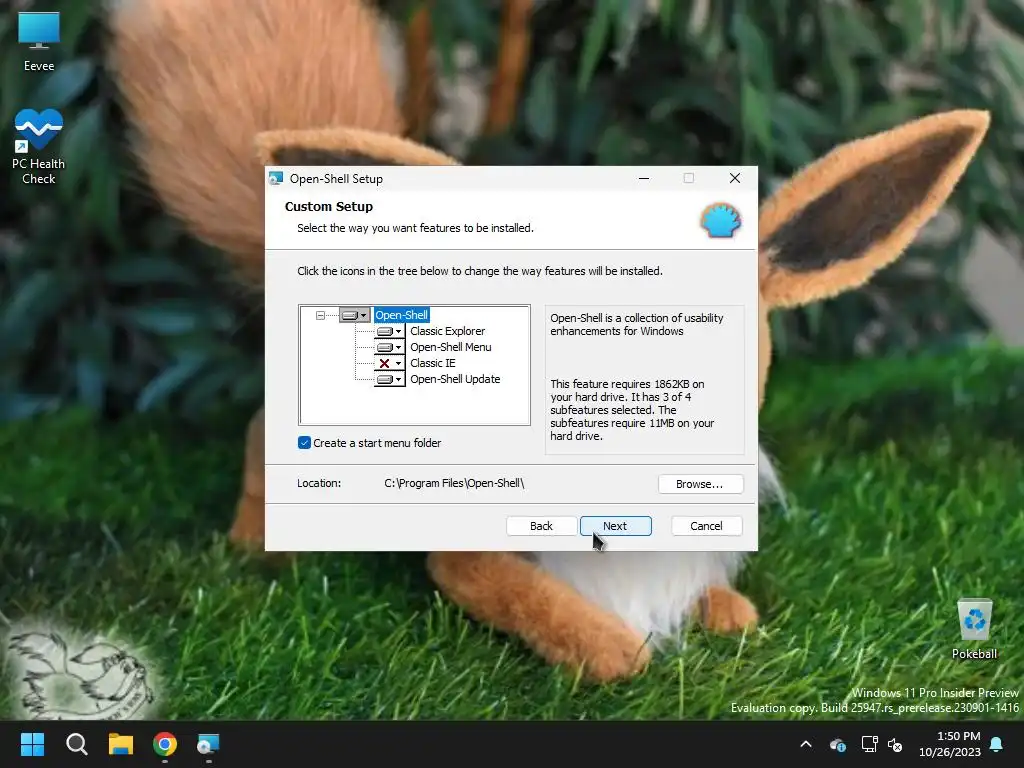1024x768 pixels.
Task: Minimize the Open-Shell Setup window
Action: click(644, 178)
